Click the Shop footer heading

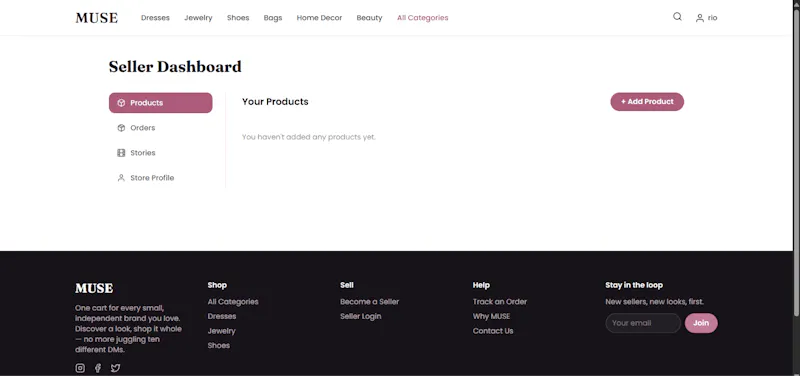pyautogui.click(x=217, y=285)
